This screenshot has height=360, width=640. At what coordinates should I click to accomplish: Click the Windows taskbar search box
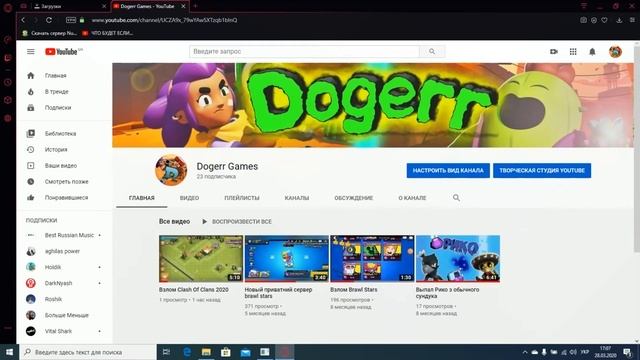click(87, 352)
